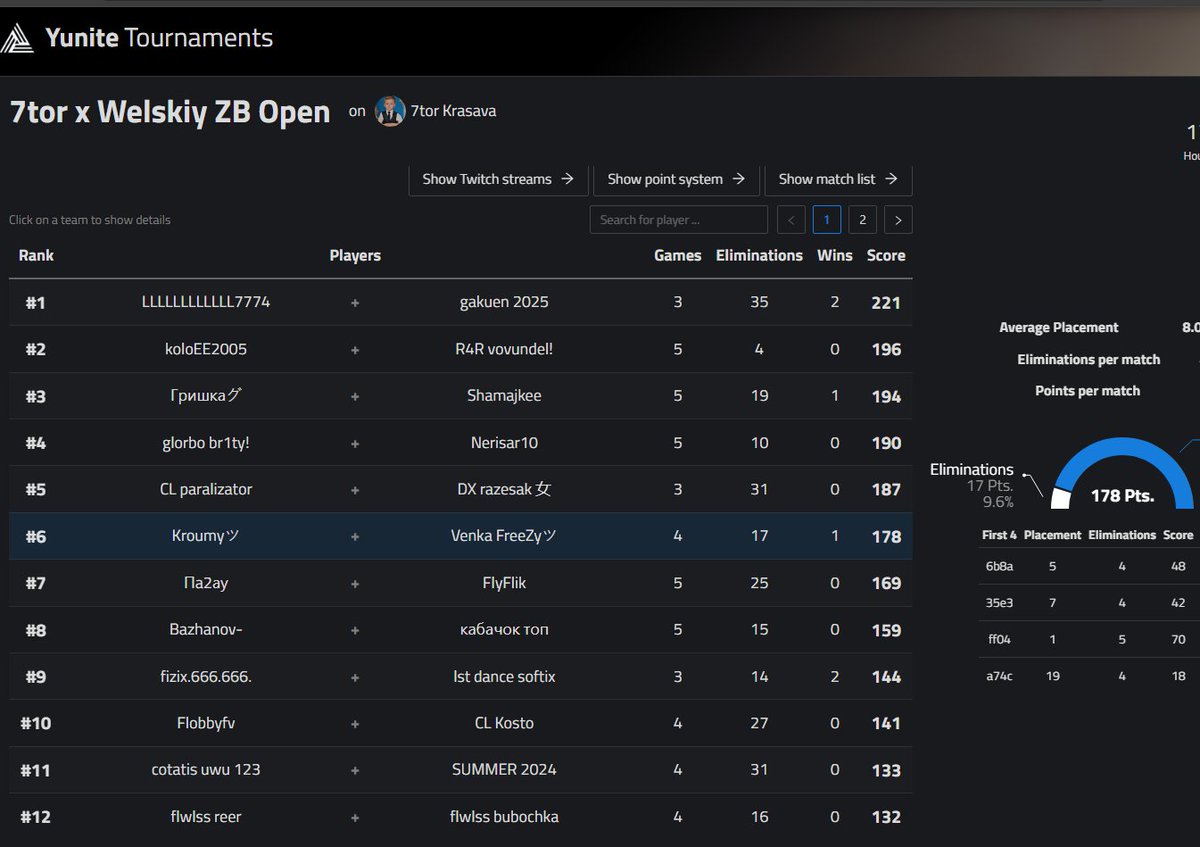Focus the Search for player field
The image size is (1200, 847).
[x=679, y=220]
